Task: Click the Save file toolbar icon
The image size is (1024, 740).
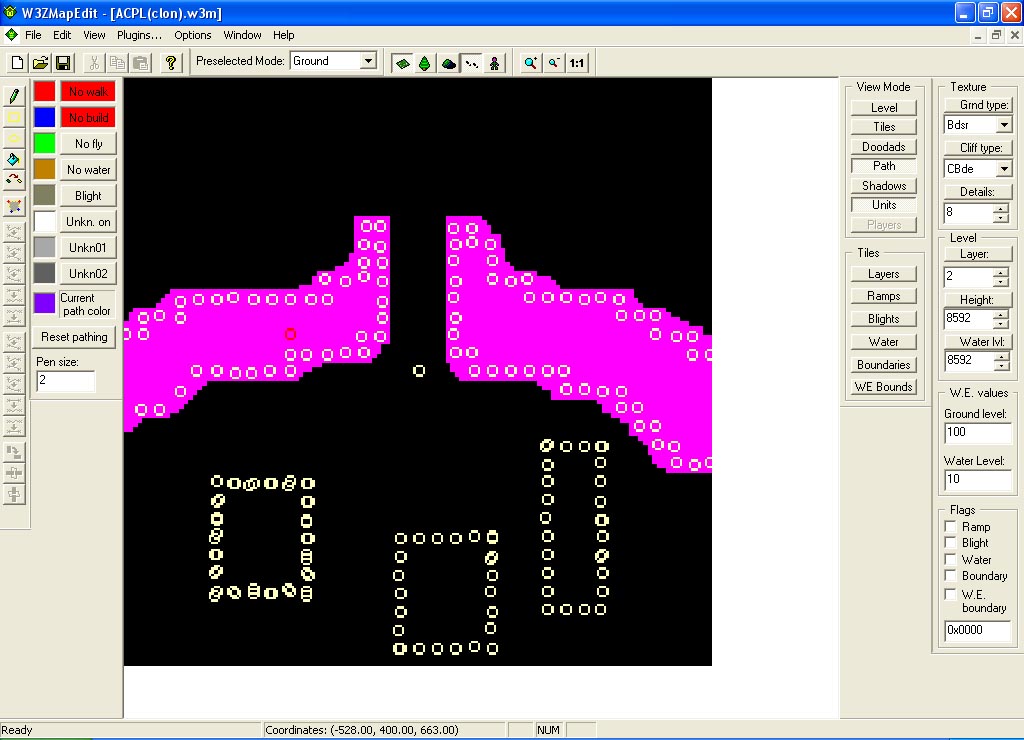Action: click(x=63, y=62)
